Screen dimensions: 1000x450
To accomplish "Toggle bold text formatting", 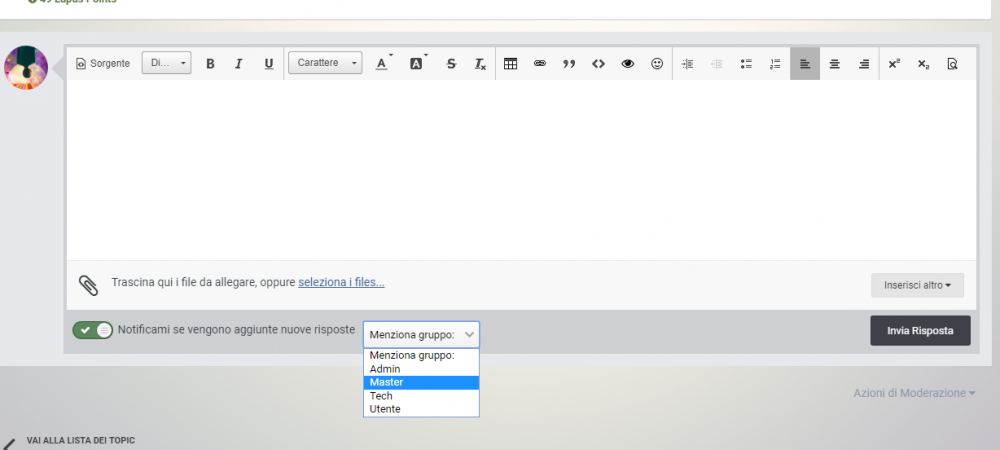I will pos(210,64).
